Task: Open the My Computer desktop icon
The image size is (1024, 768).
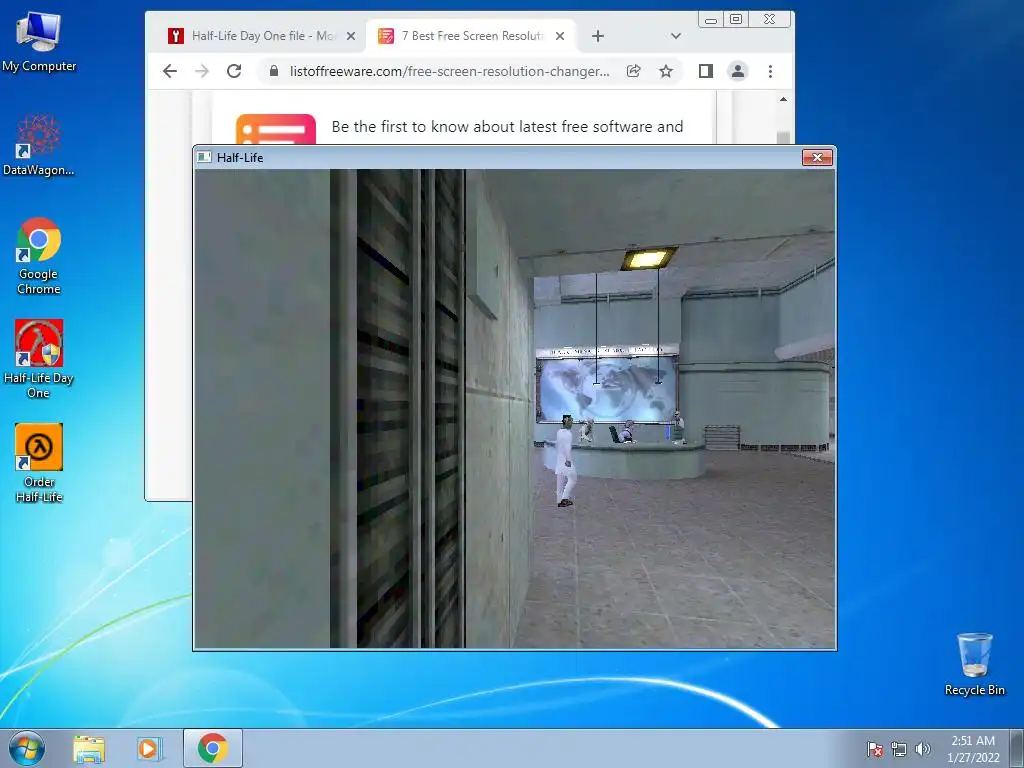Action: 39,42
